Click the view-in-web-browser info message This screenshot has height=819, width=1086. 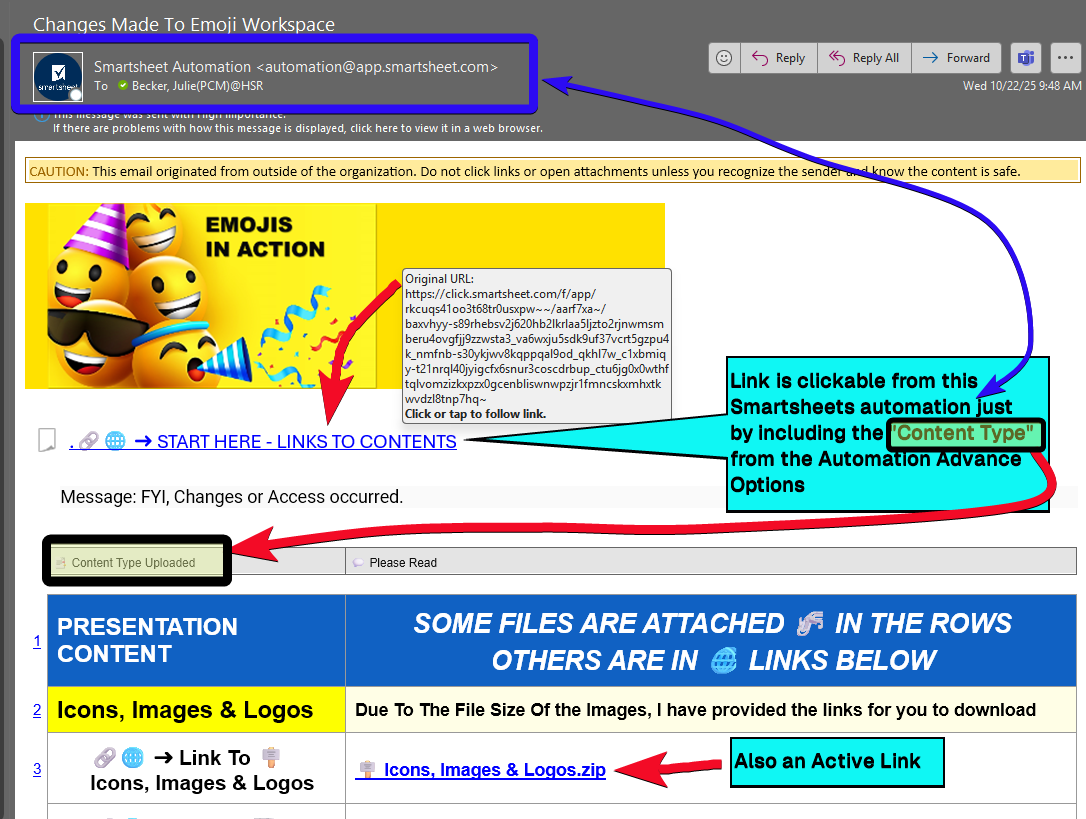(298, 128)
